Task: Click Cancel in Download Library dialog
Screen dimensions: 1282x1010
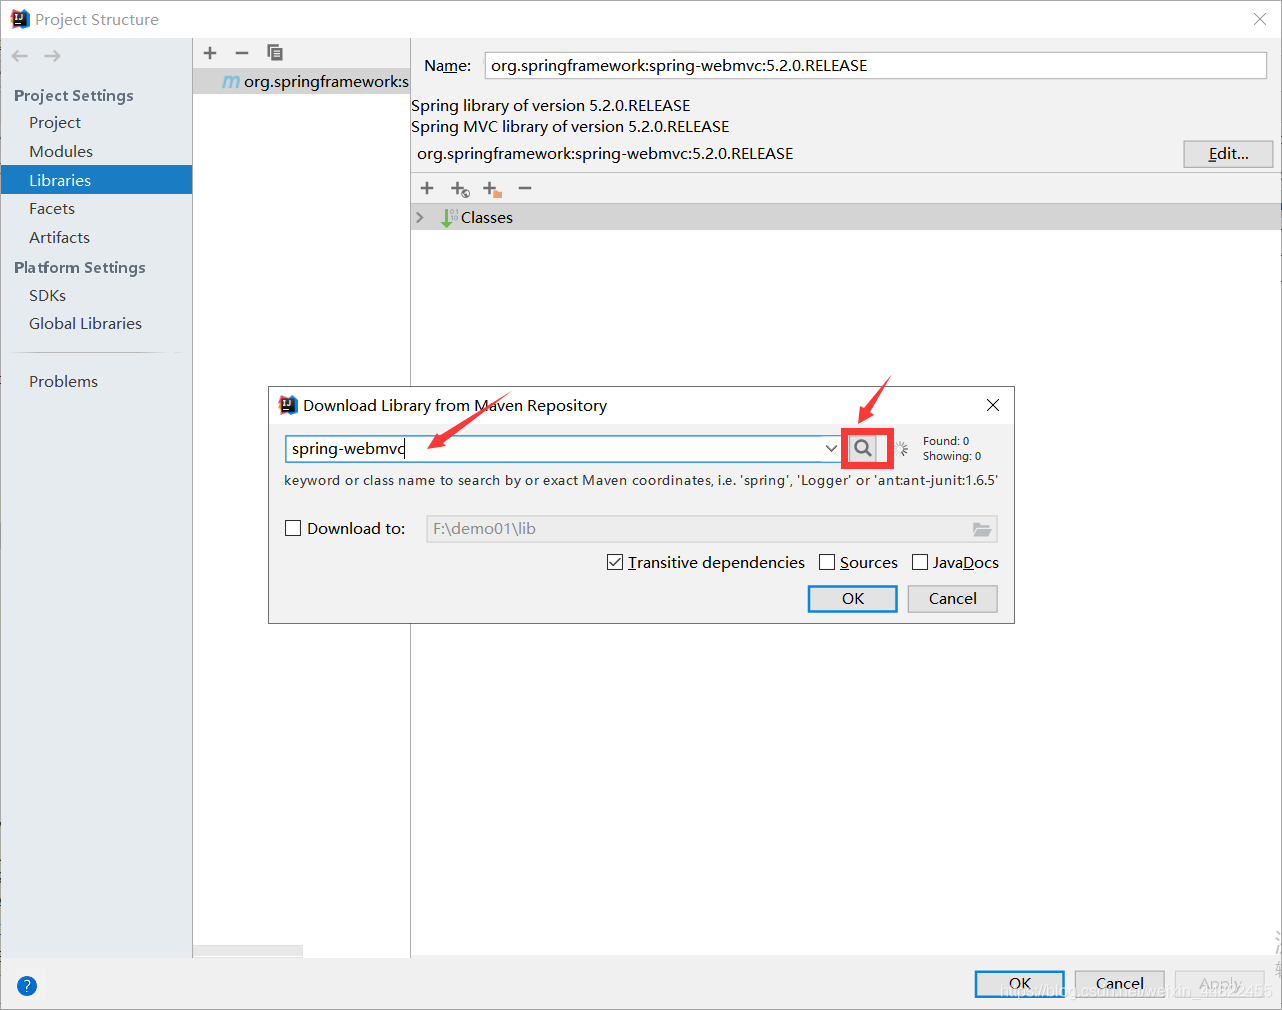Action: coord(952,598)
